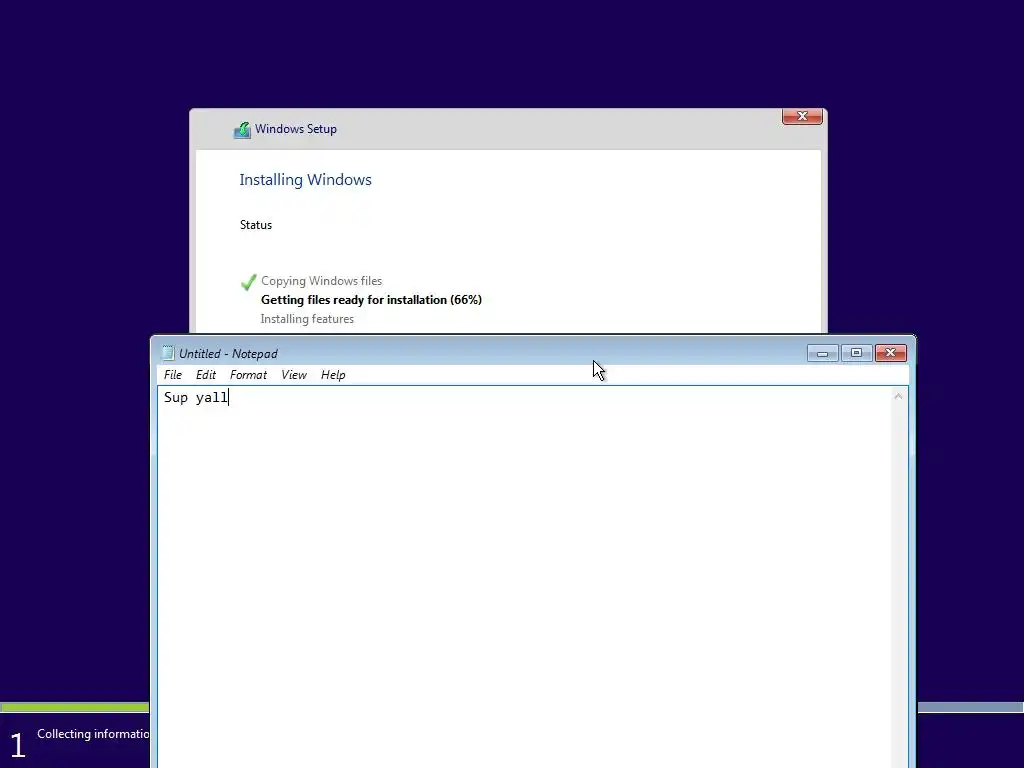The image size is (1024, 768).
Task: Maximize the Notepad window
Action: tap(856, 353)
